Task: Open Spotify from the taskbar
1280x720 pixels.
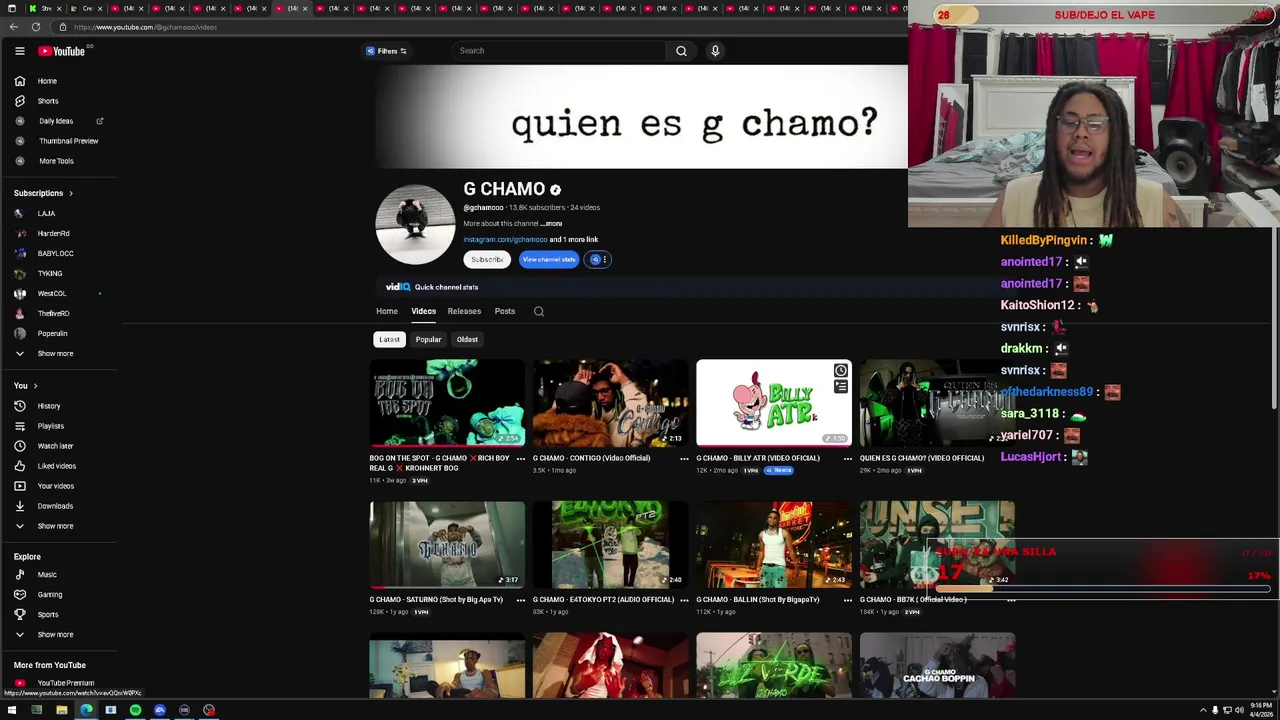Action: pos(135,710)
